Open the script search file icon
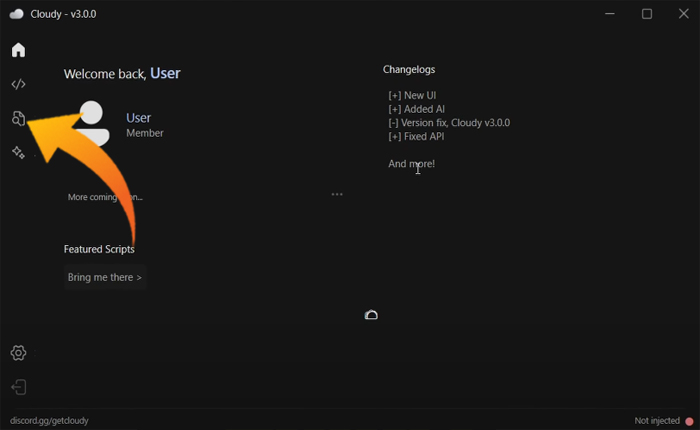 [x=18, y=118]
